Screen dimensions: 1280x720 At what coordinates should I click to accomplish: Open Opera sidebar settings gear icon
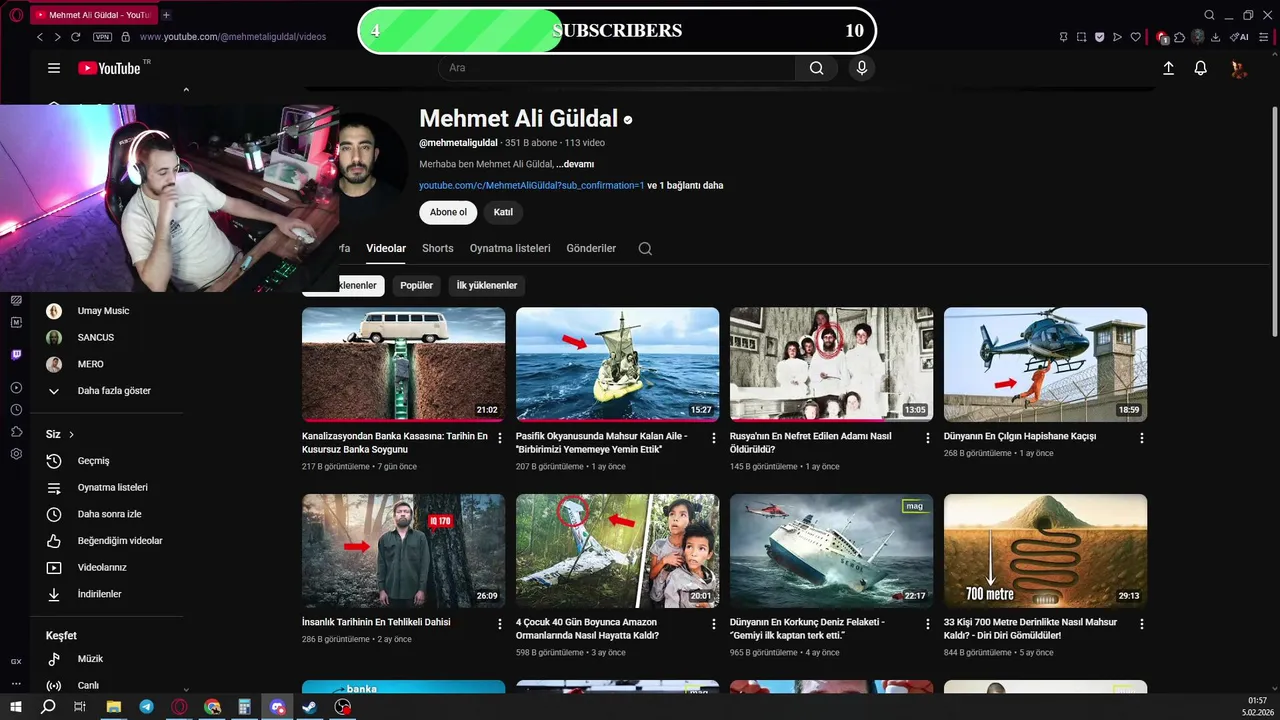pyautogui.click(x=16, y=454)
